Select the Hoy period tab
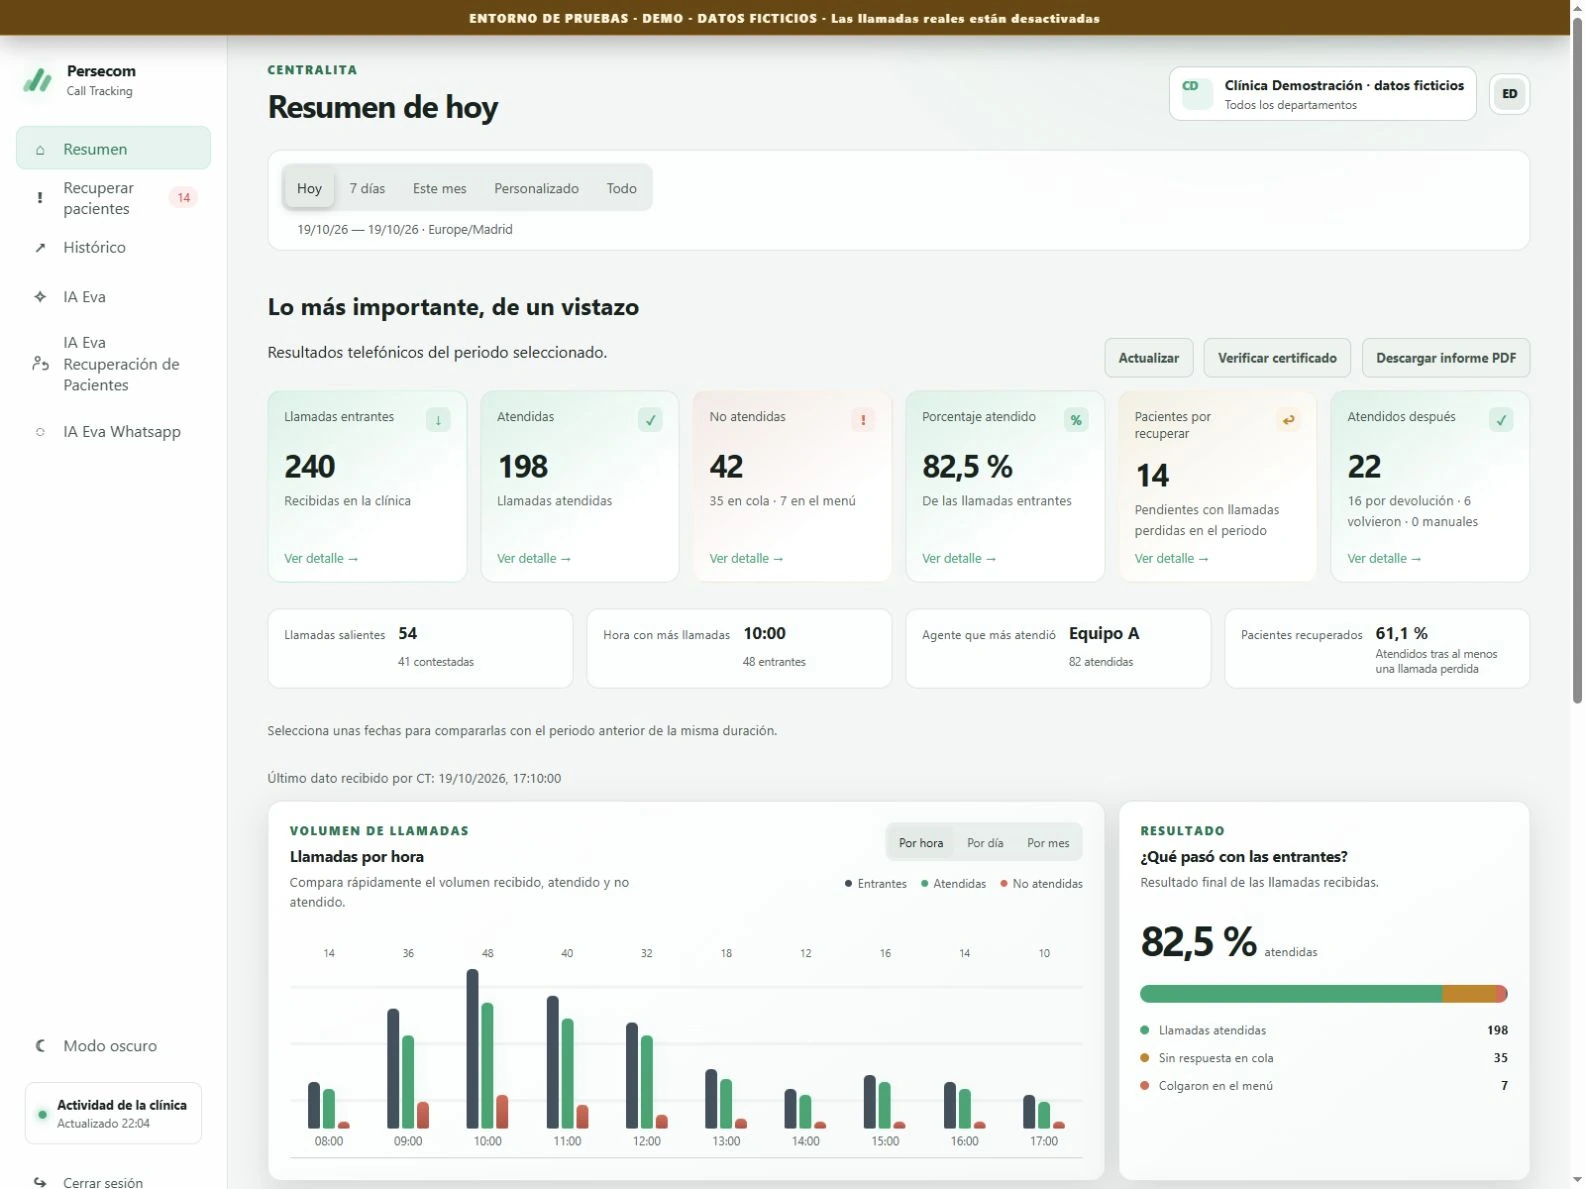This screenshot has height=1189, width=1585. (309, 188)
